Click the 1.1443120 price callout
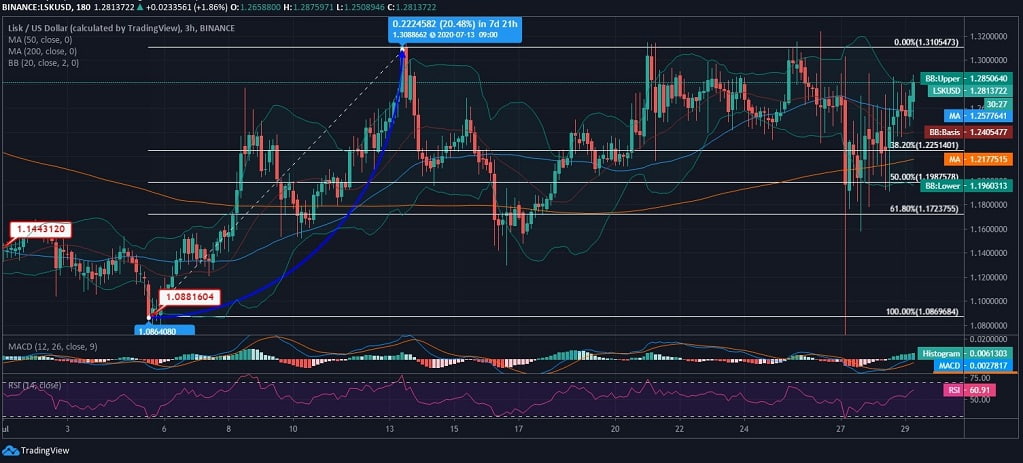This screenshot has width=1023, height=463. click(40, 229)
